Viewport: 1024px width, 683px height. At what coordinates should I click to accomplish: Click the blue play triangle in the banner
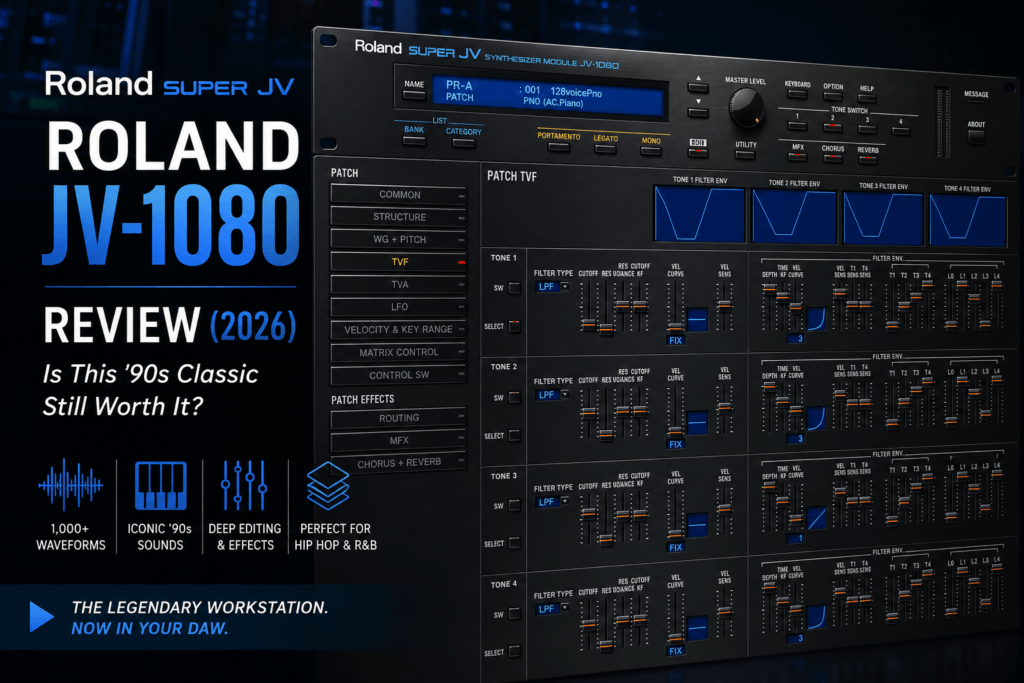pos(41,616)
